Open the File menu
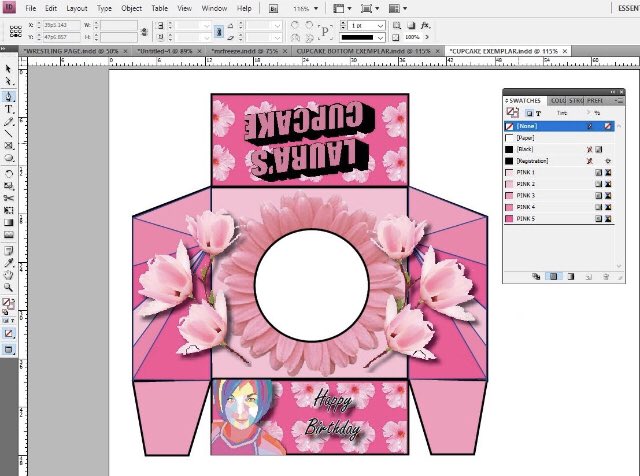 31,8
